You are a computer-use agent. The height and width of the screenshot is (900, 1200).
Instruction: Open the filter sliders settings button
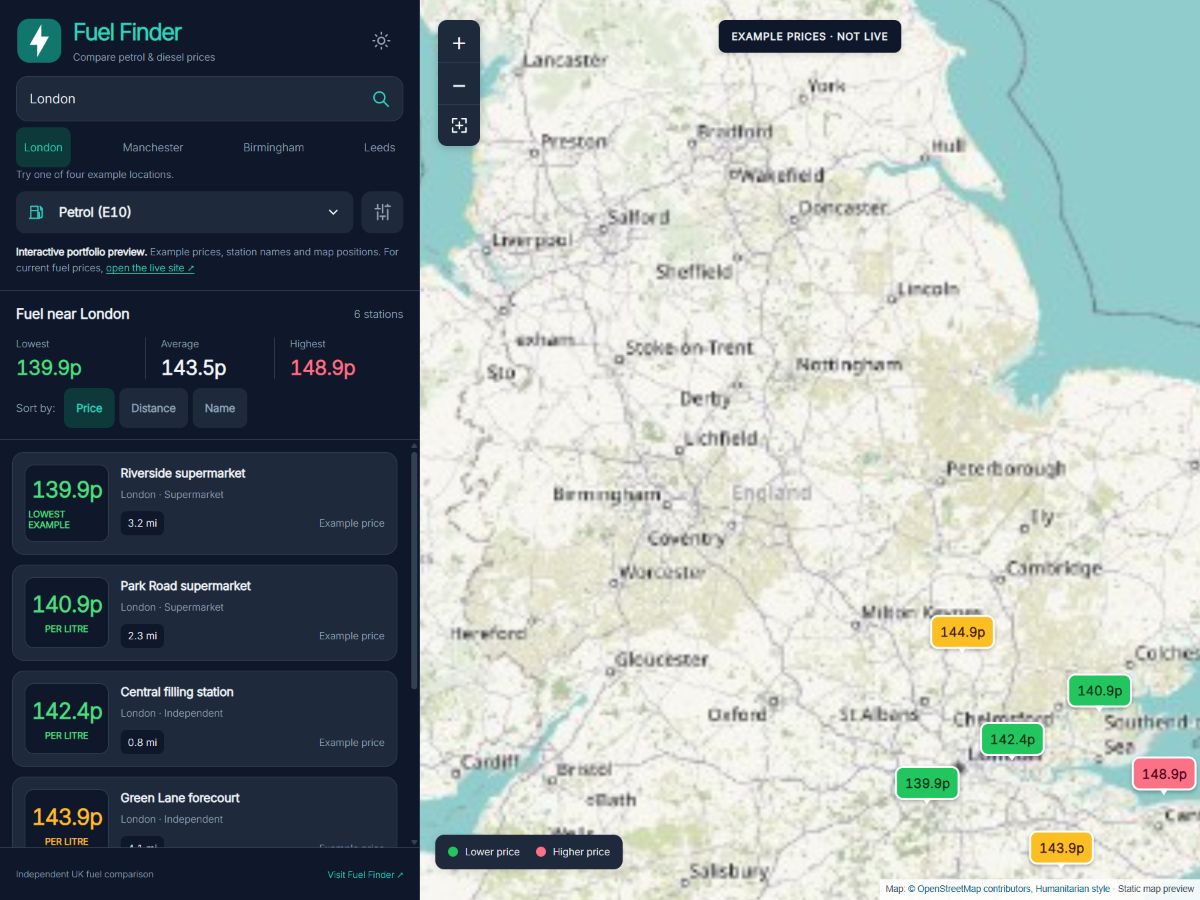click(382, 212)
